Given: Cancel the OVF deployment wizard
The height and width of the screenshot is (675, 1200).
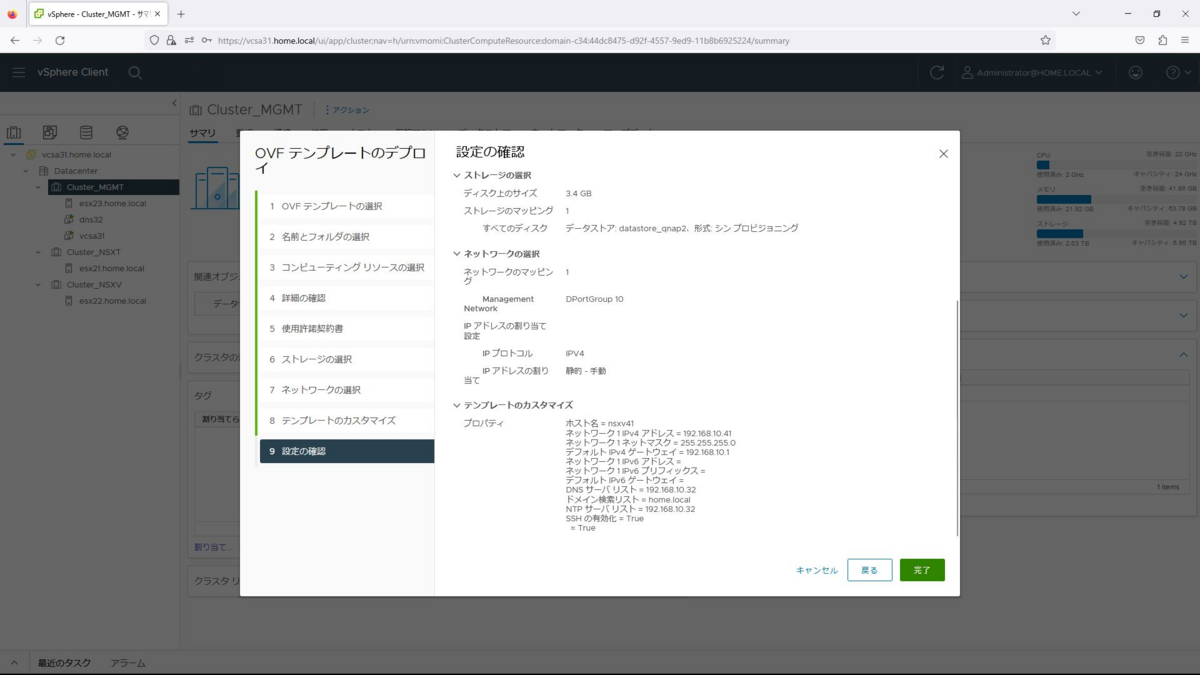Looking at the screenshot, I should click(816, 570).
